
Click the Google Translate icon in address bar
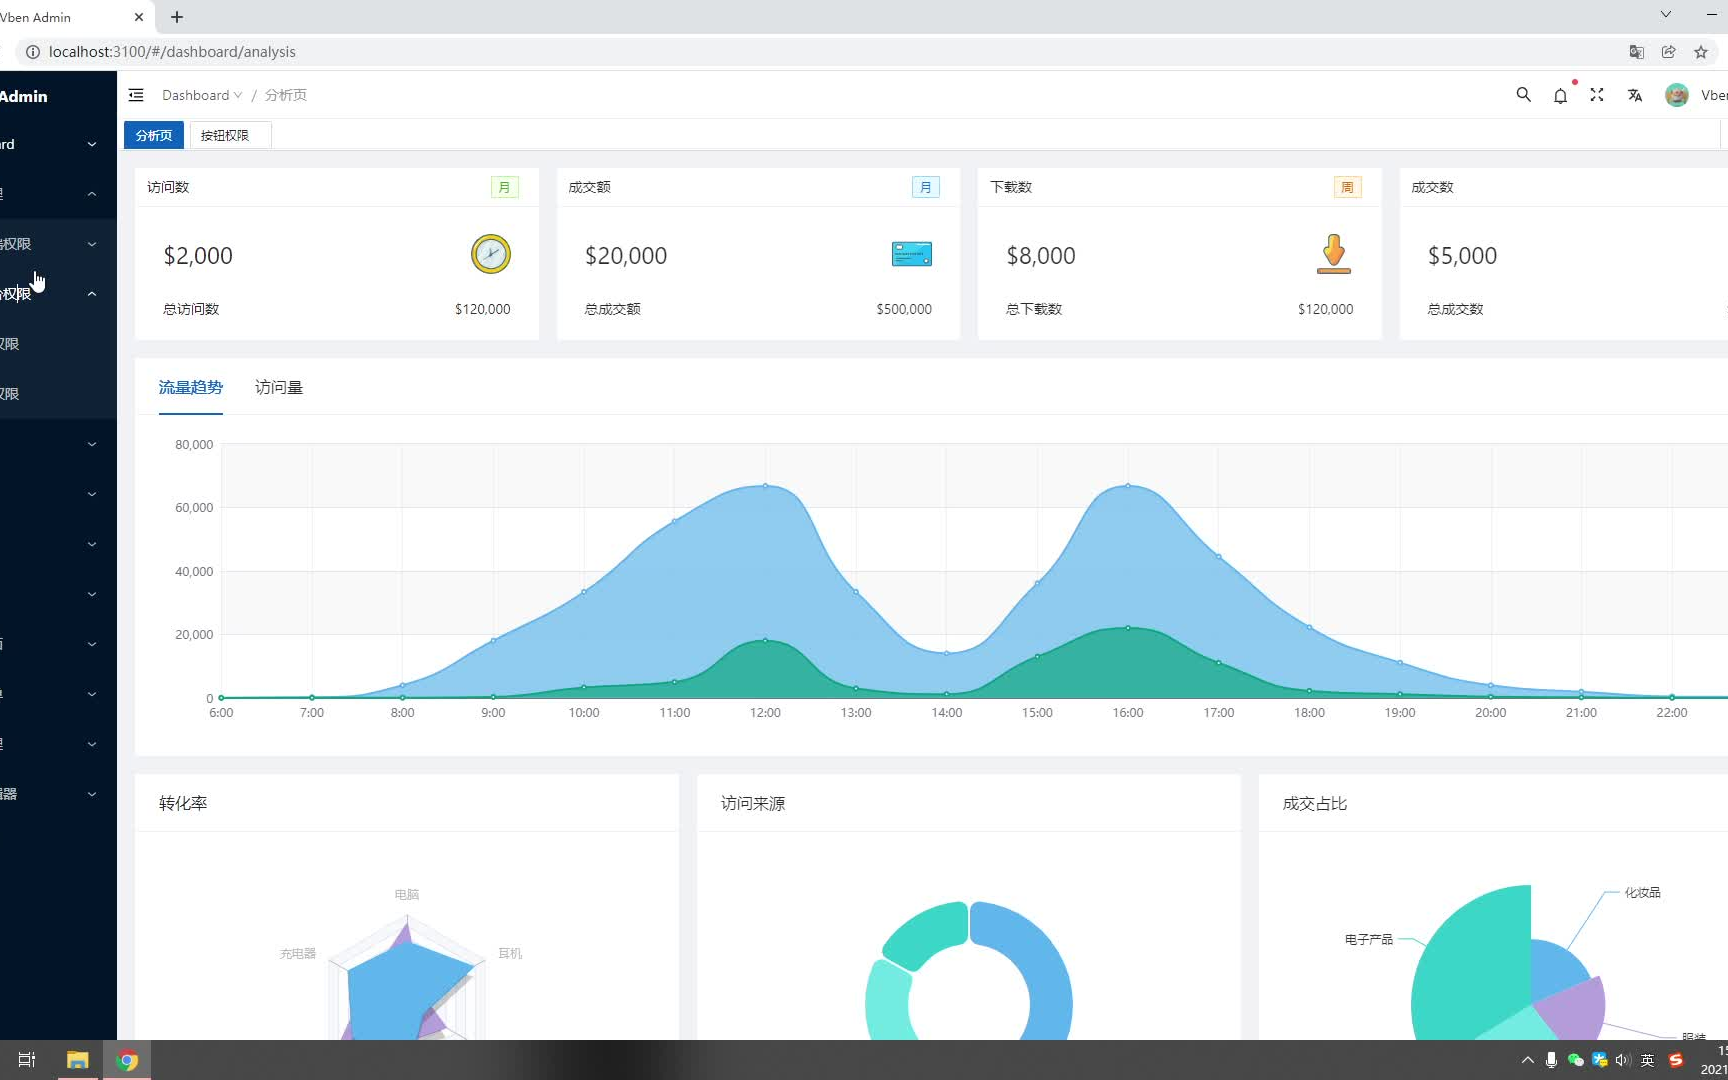tap(1637, 52)
